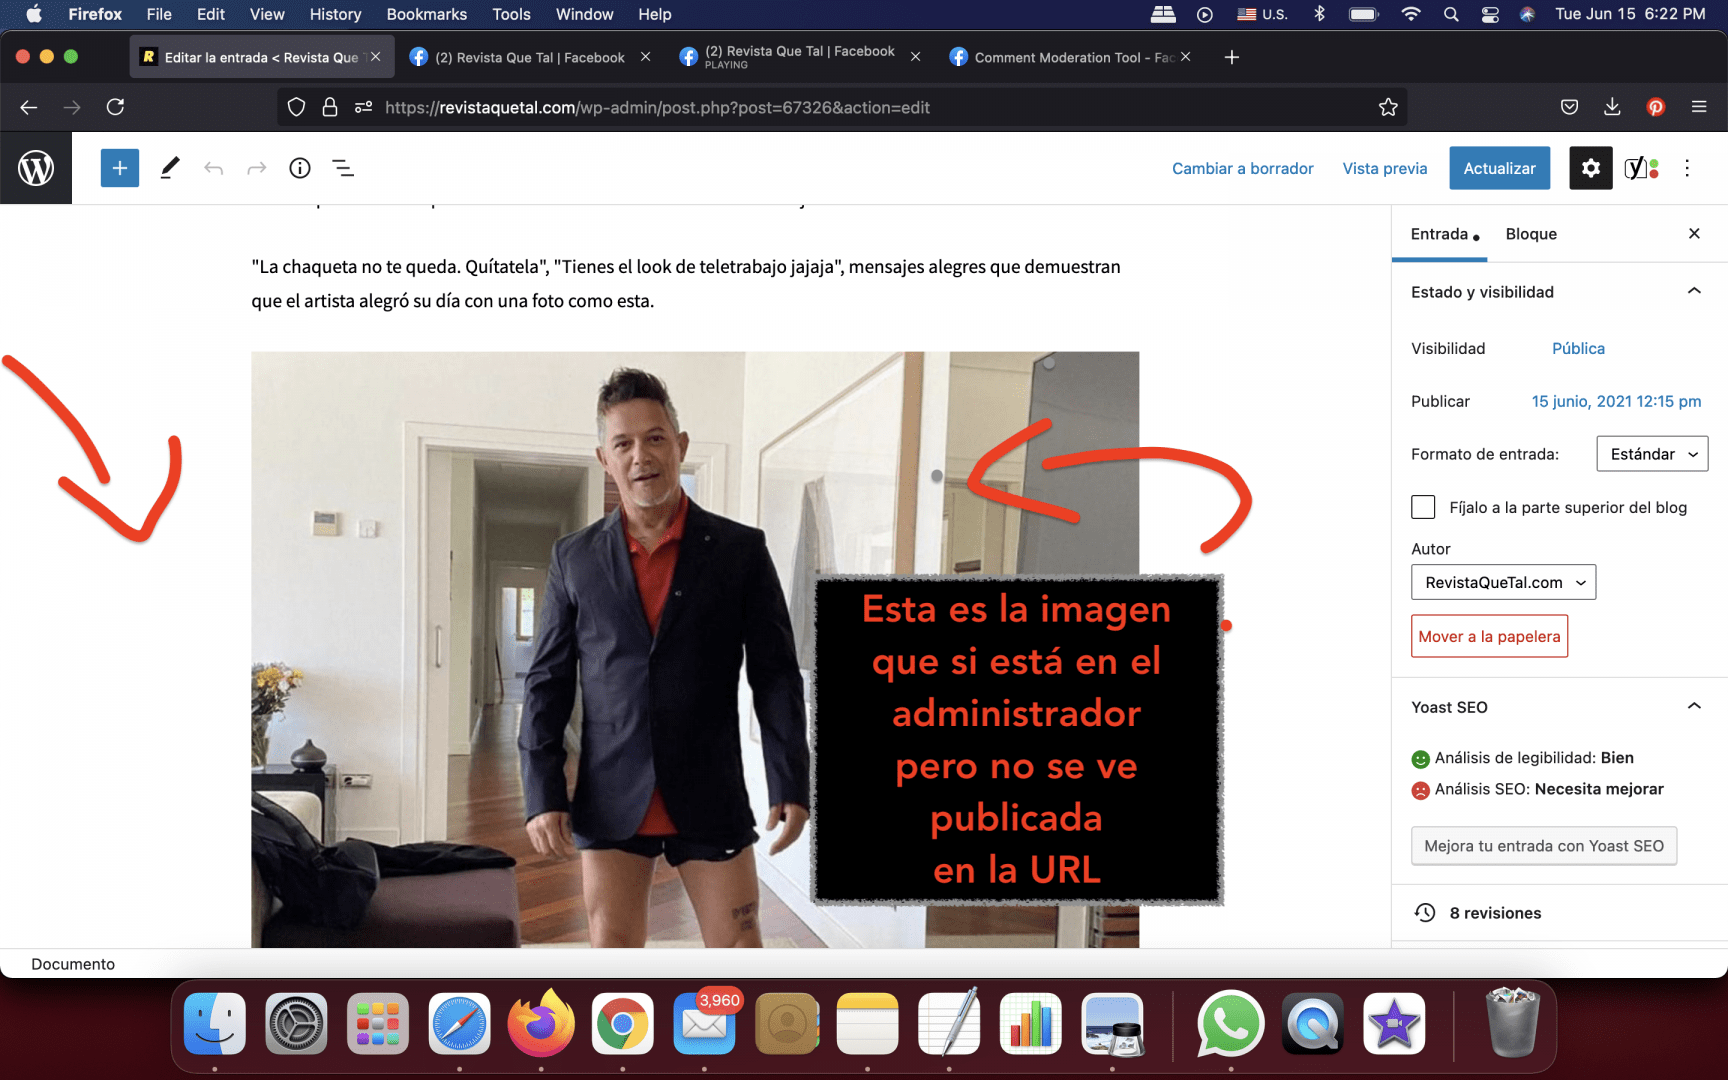
Task: Switch to the Bloque tab
Action: coord(1531,234)
